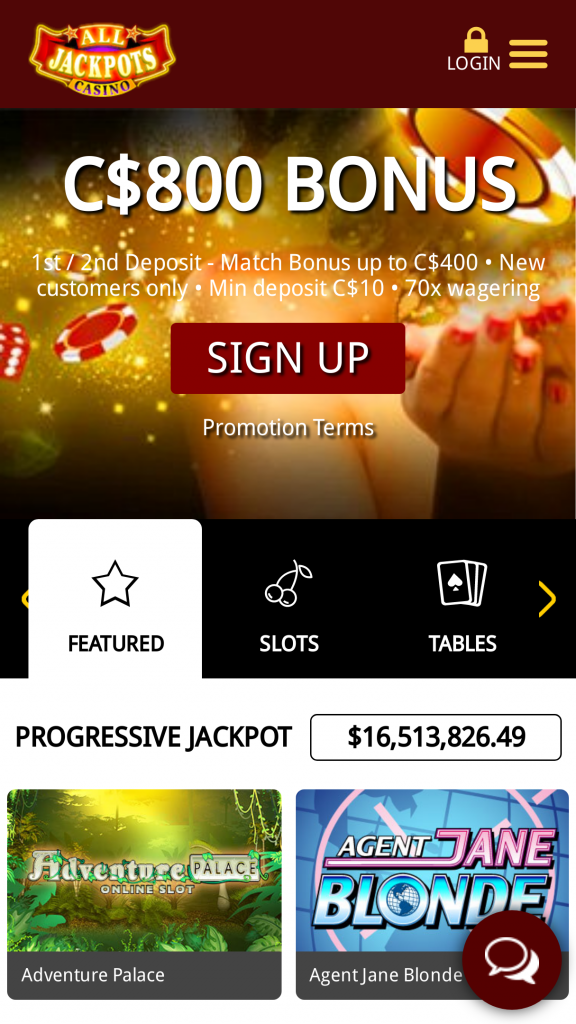Select the playing cards Tables icon
The width and height of the screenshot is (576, 1024).
coord(462,583)
